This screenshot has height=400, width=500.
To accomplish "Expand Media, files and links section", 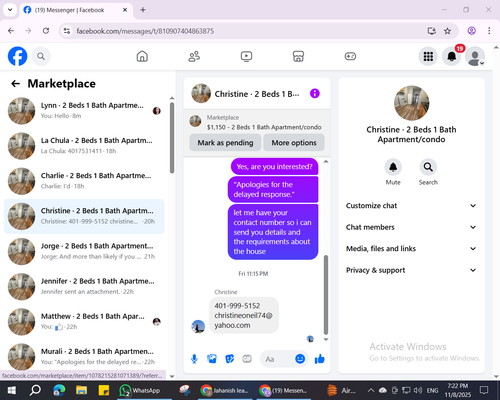I will [411, 249].
